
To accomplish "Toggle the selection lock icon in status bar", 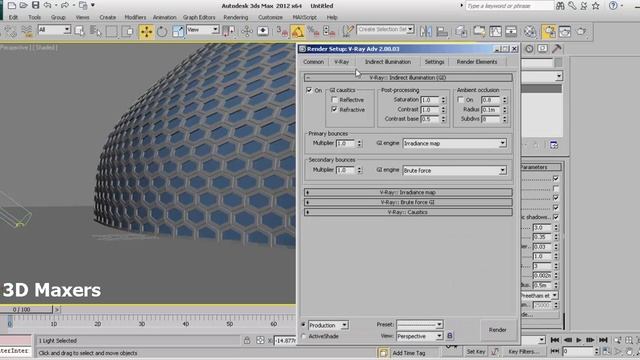I will tap(247, 340).
